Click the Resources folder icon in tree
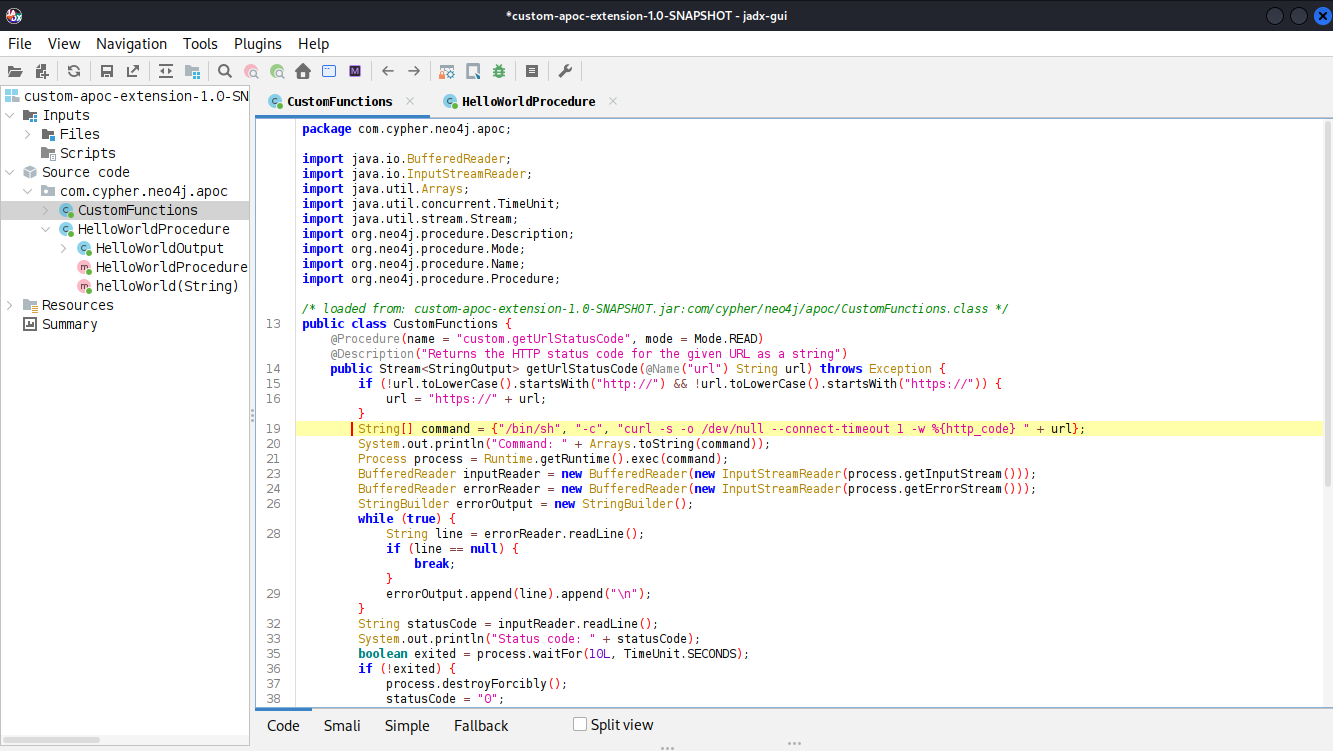This screenshot has width=1333, height=751. 30,305
